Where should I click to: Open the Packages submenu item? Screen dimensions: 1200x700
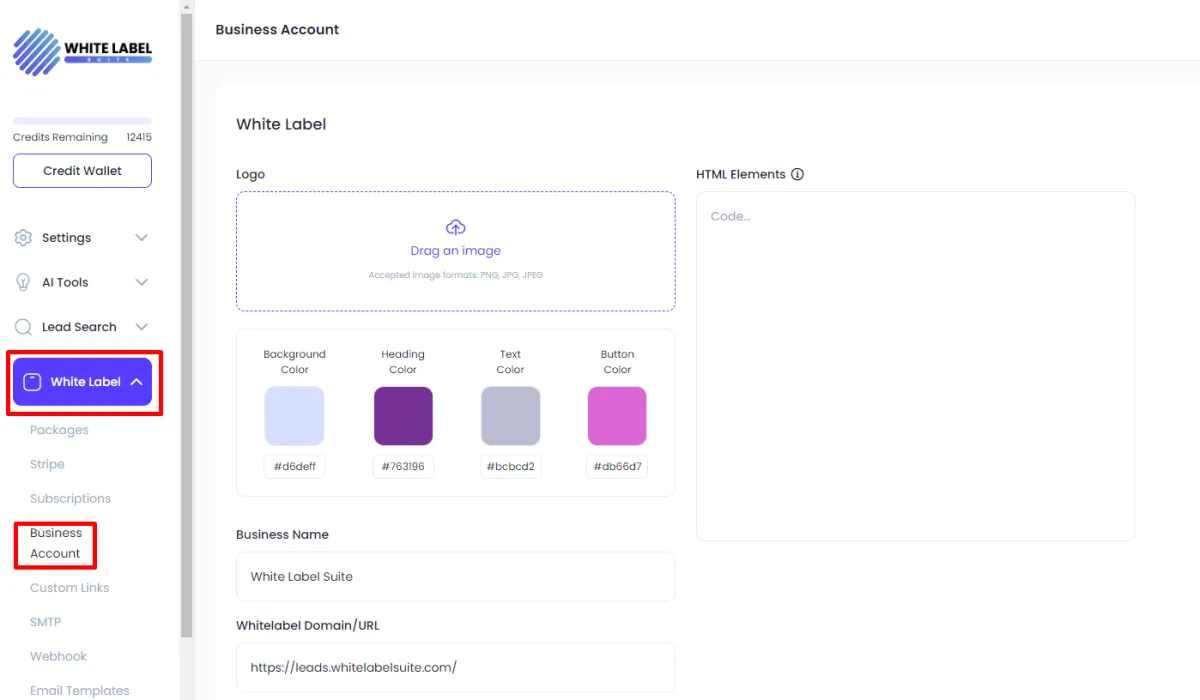pos(59,430)
